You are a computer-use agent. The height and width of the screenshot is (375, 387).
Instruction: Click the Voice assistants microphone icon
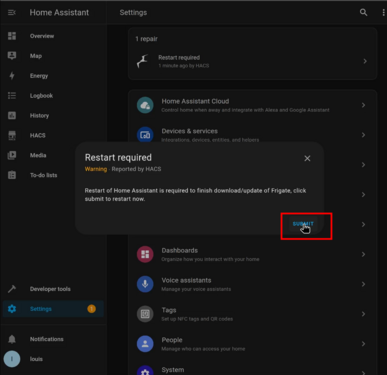click(x=145, y=284)
